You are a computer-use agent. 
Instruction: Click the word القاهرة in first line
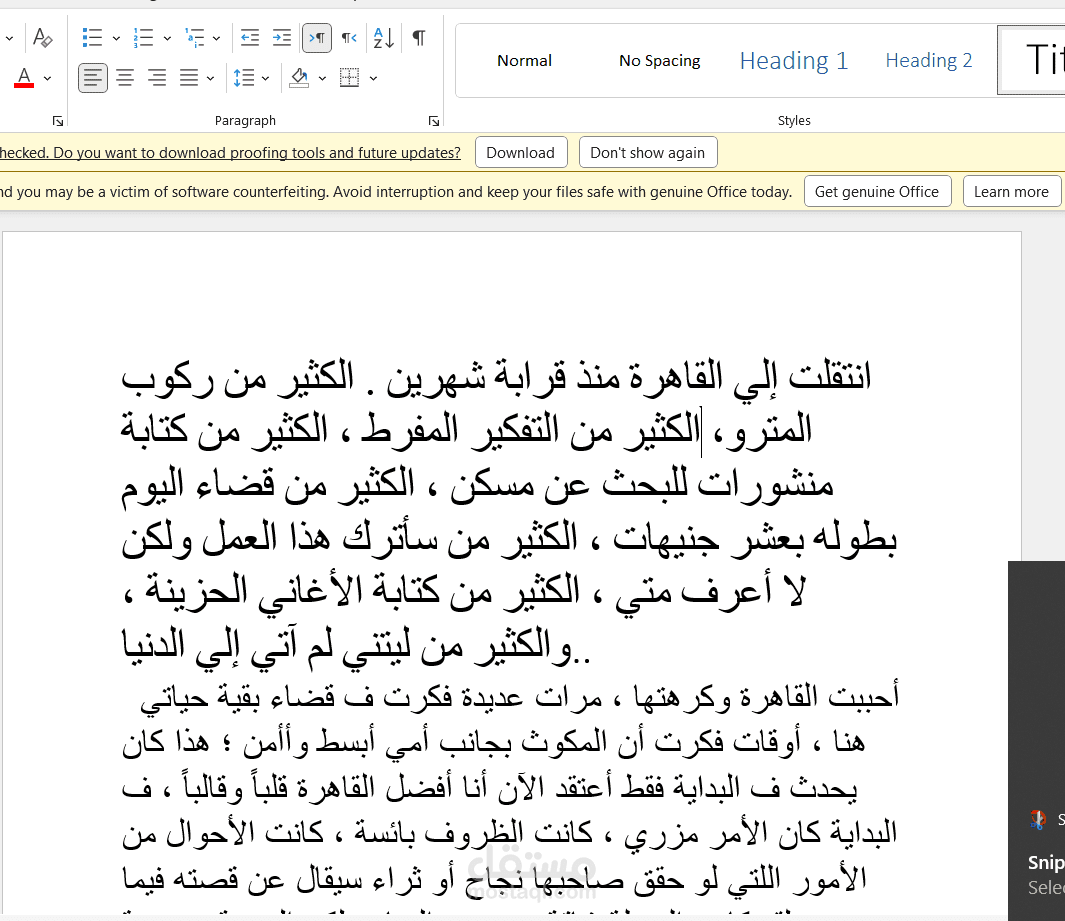pos(675,376)
